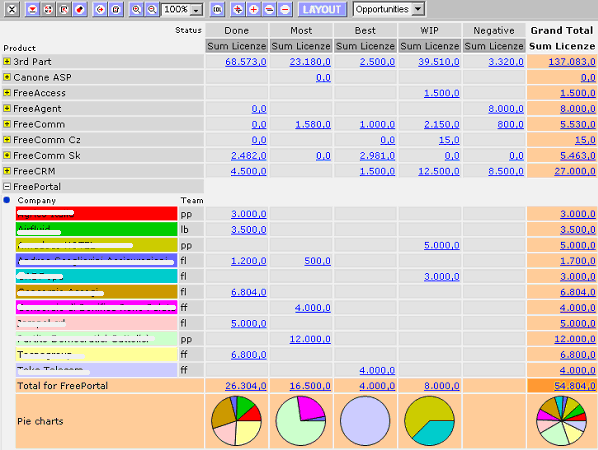Click the toolbar icon just left of zoom in

(x=116, y=9)
